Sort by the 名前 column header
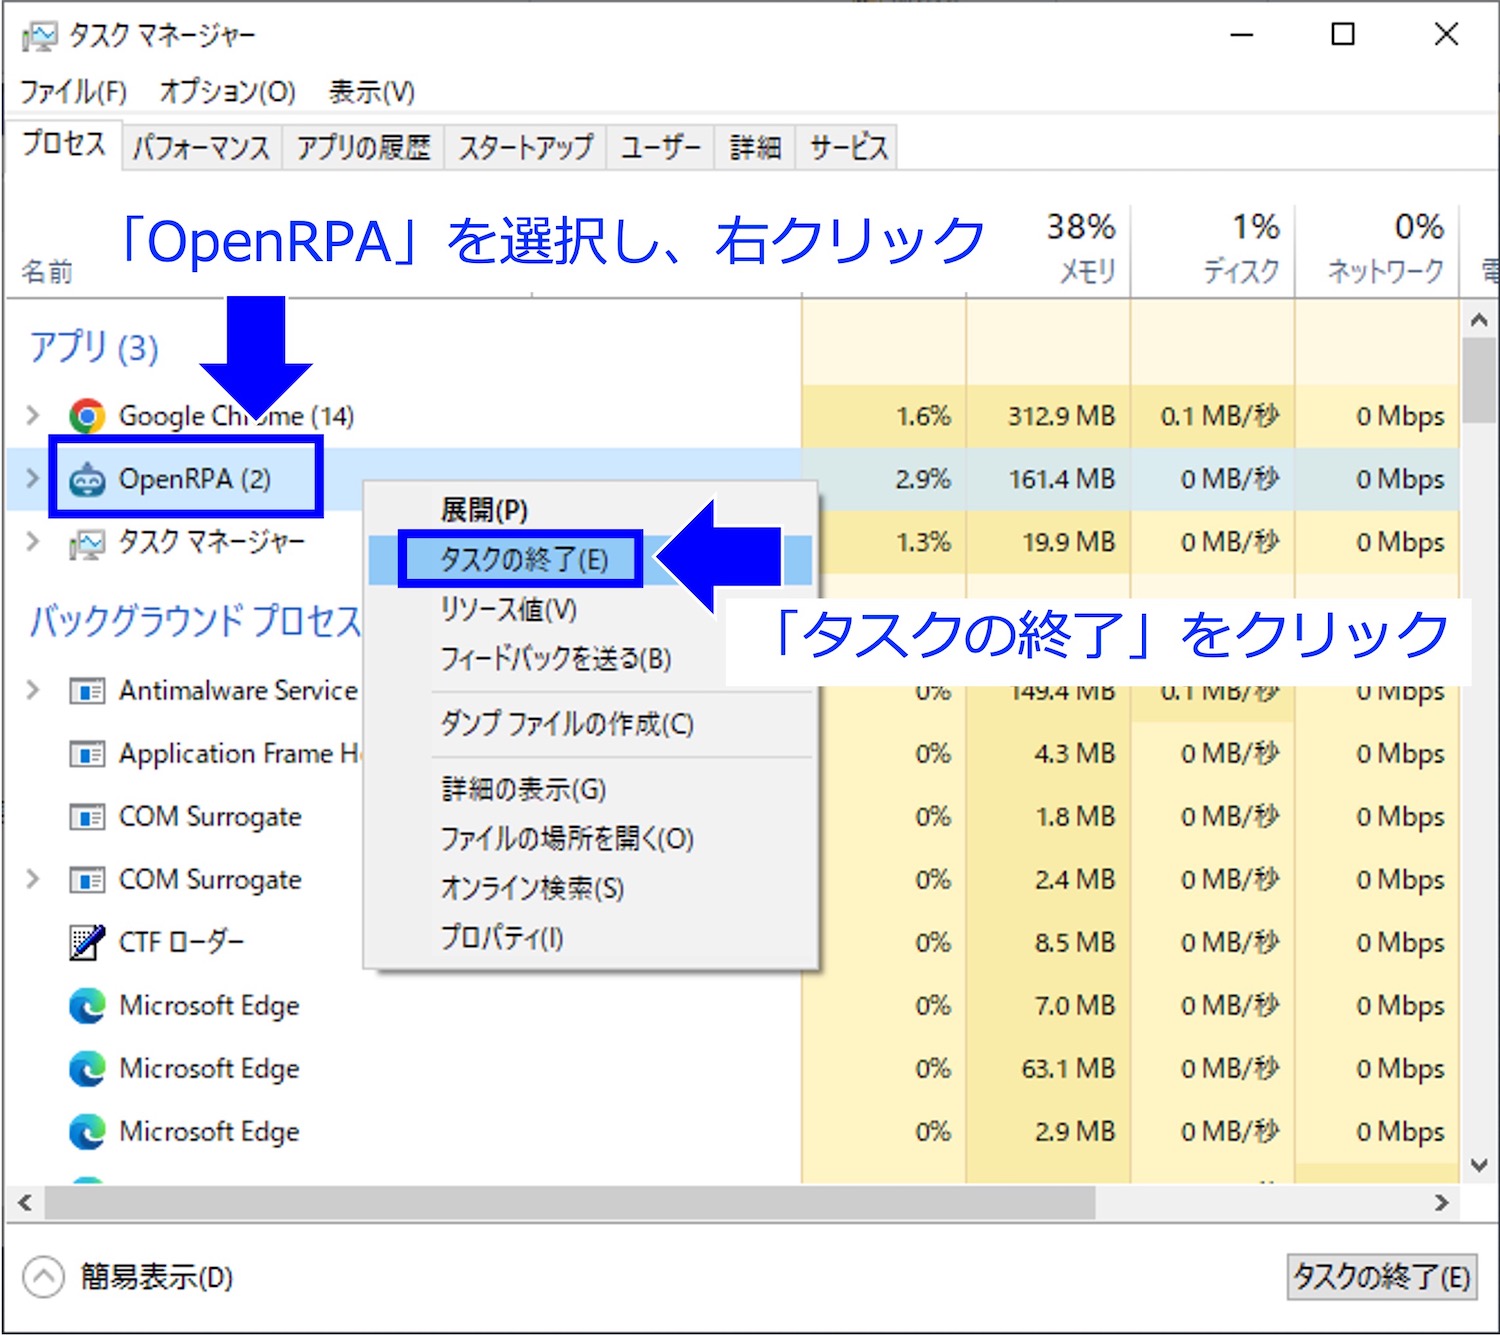The image size is (1500, 1335). 47,272
